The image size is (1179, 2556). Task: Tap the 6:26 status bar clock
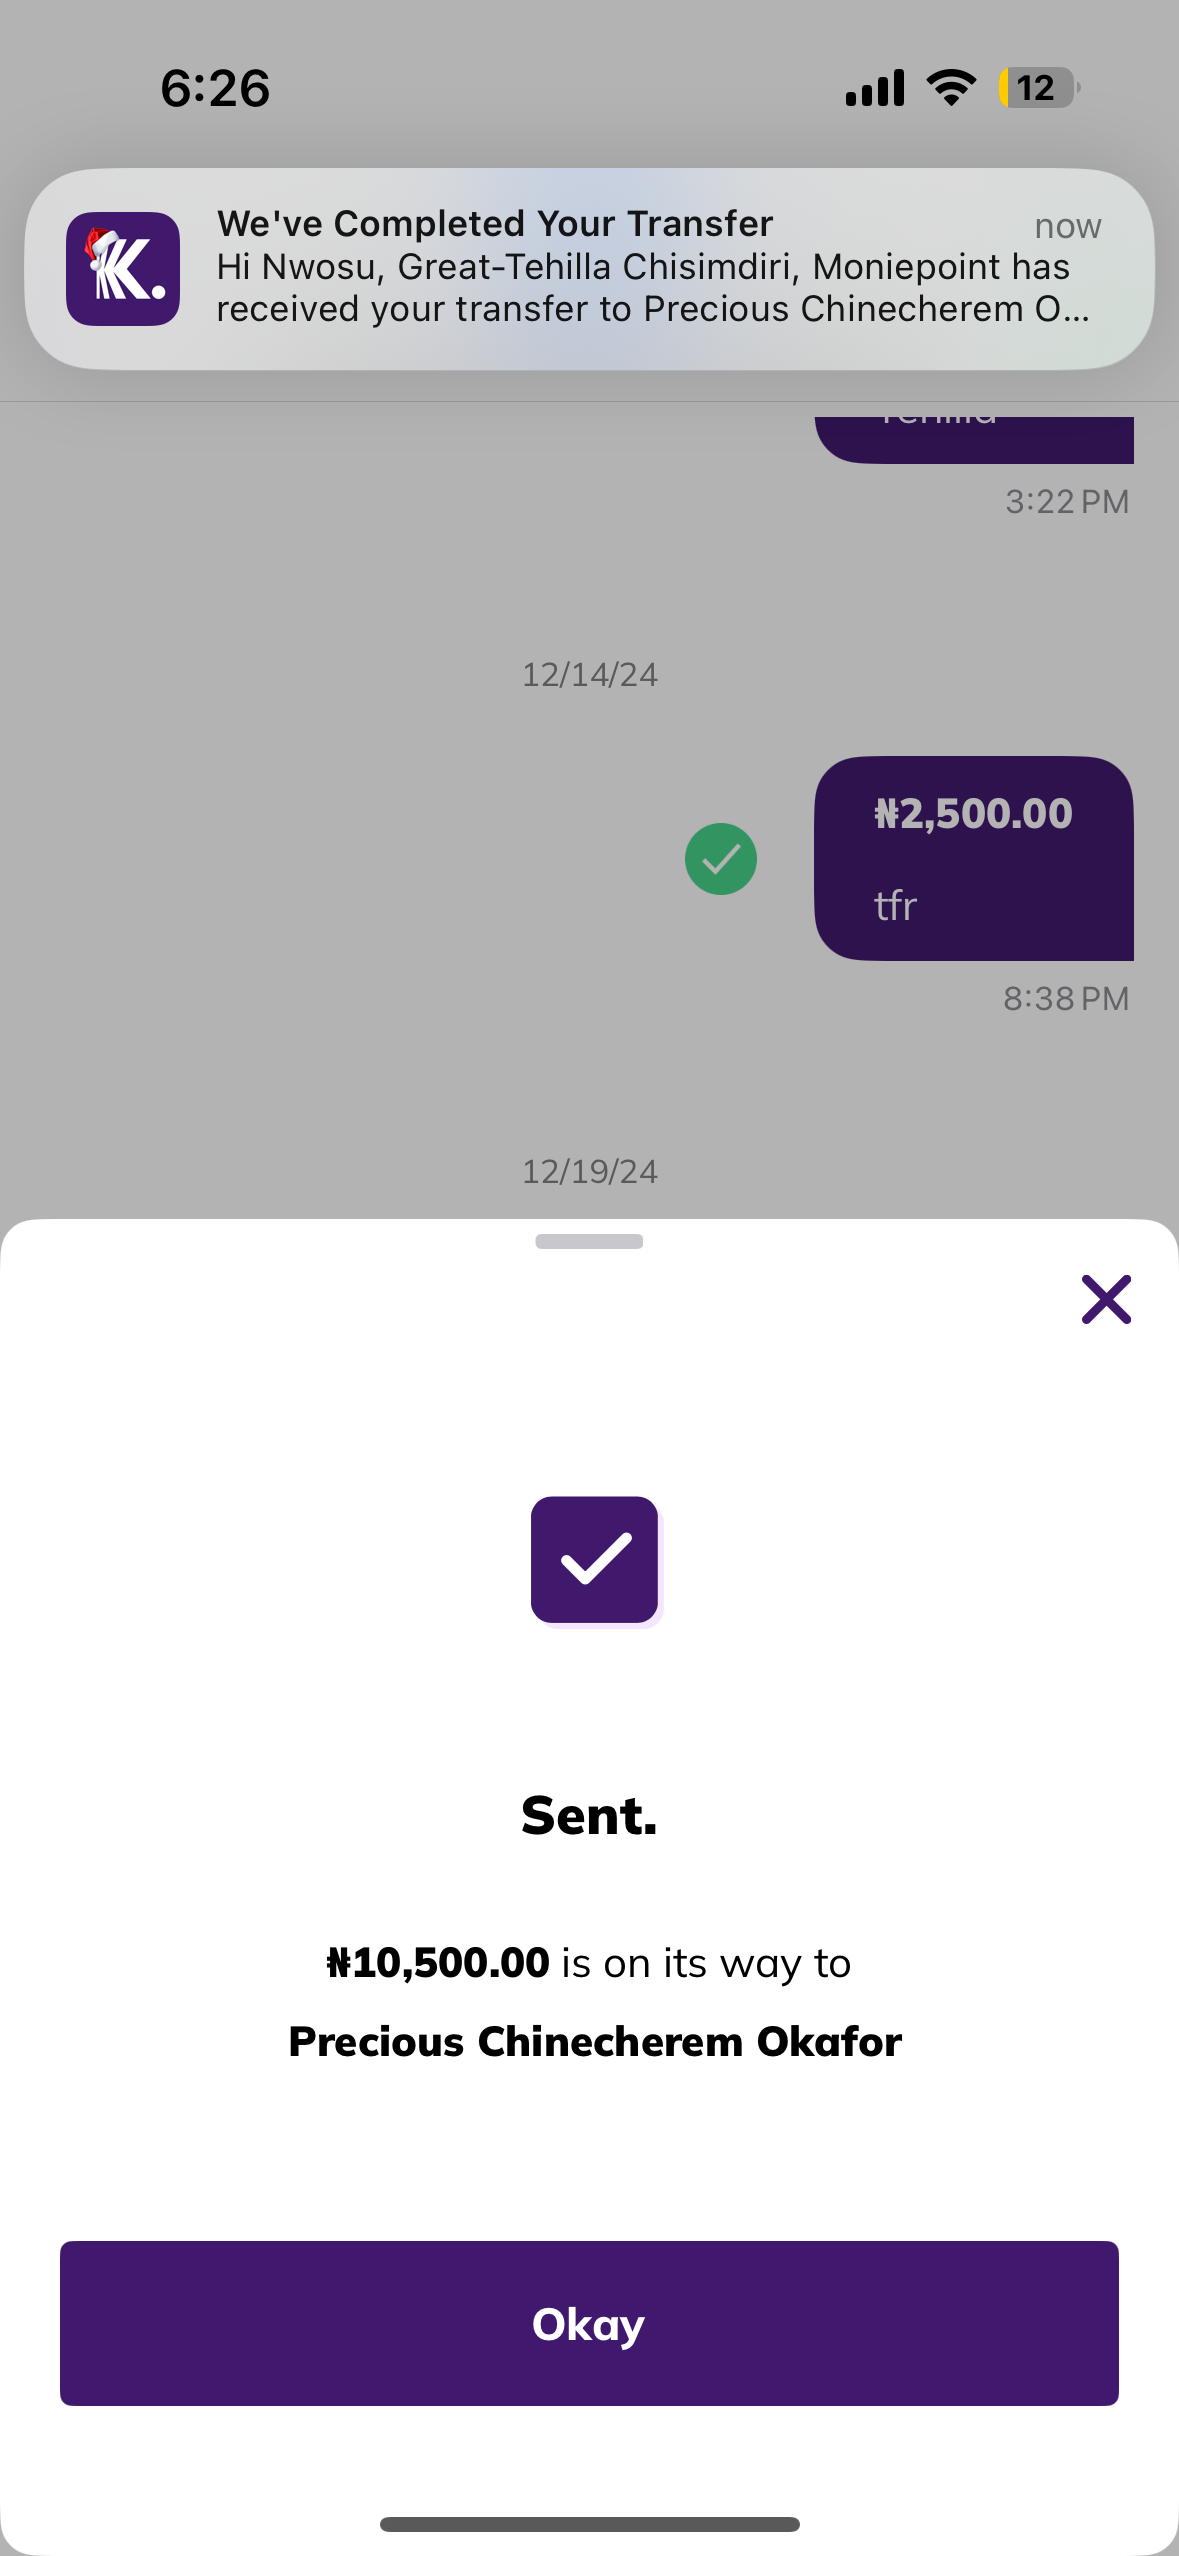215,88
